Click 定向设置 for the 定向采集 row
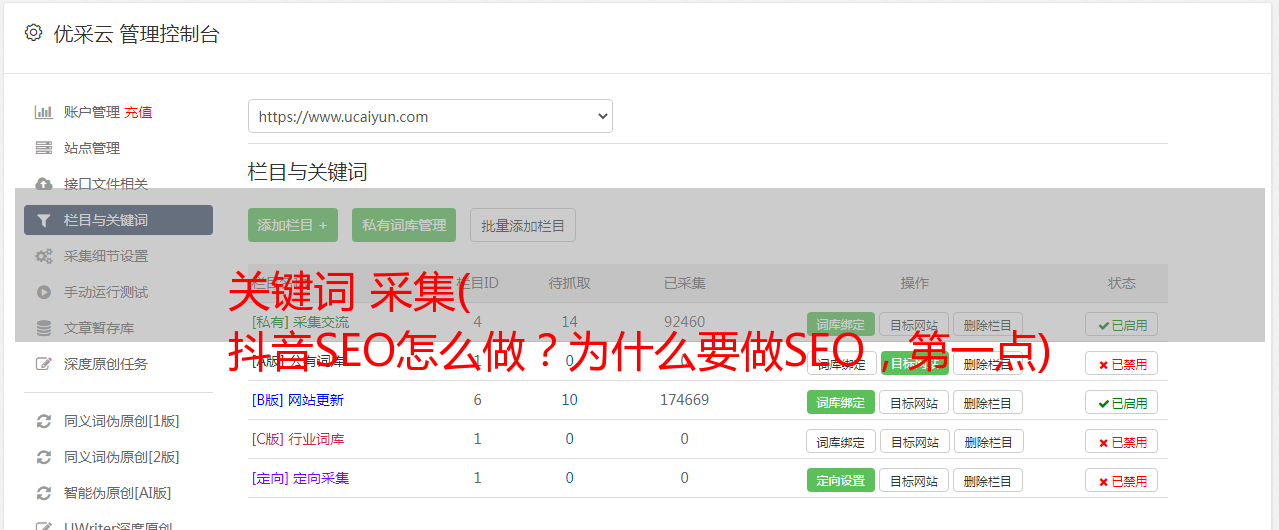 pos(841,480)
